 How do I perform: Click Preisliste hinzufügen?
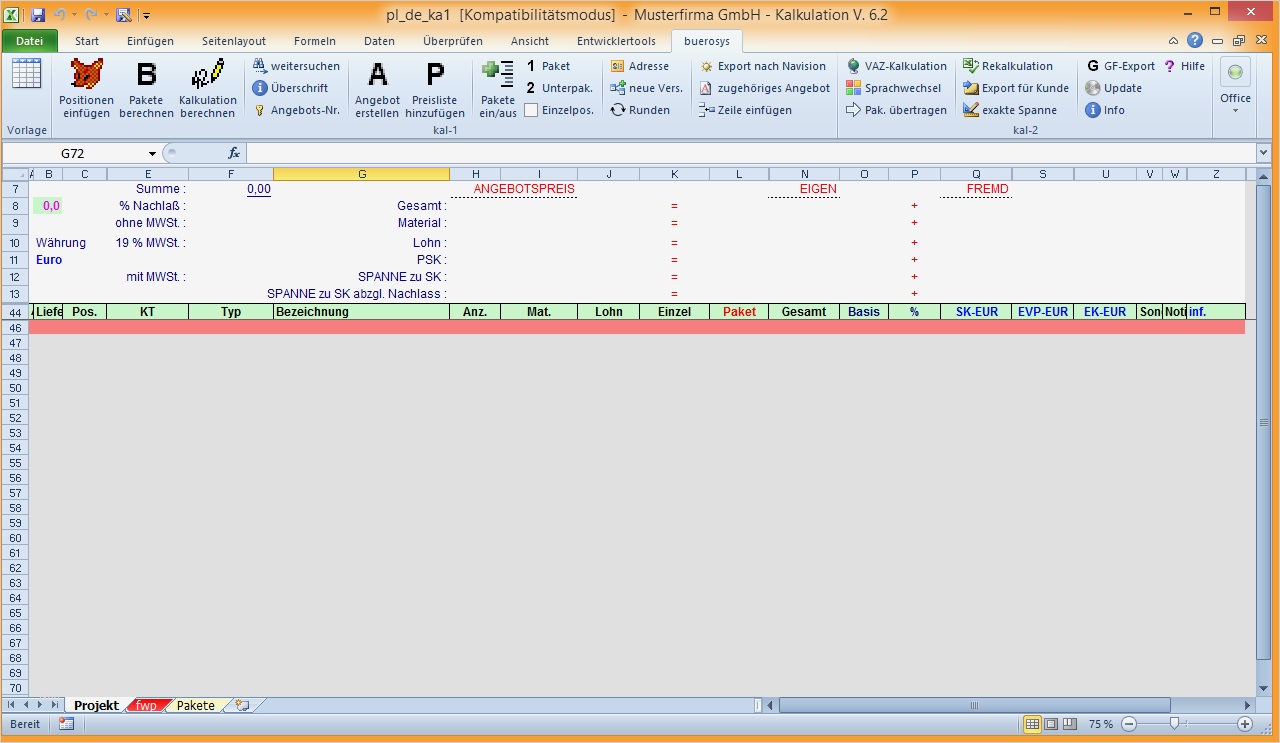click(x=435, y=87)
